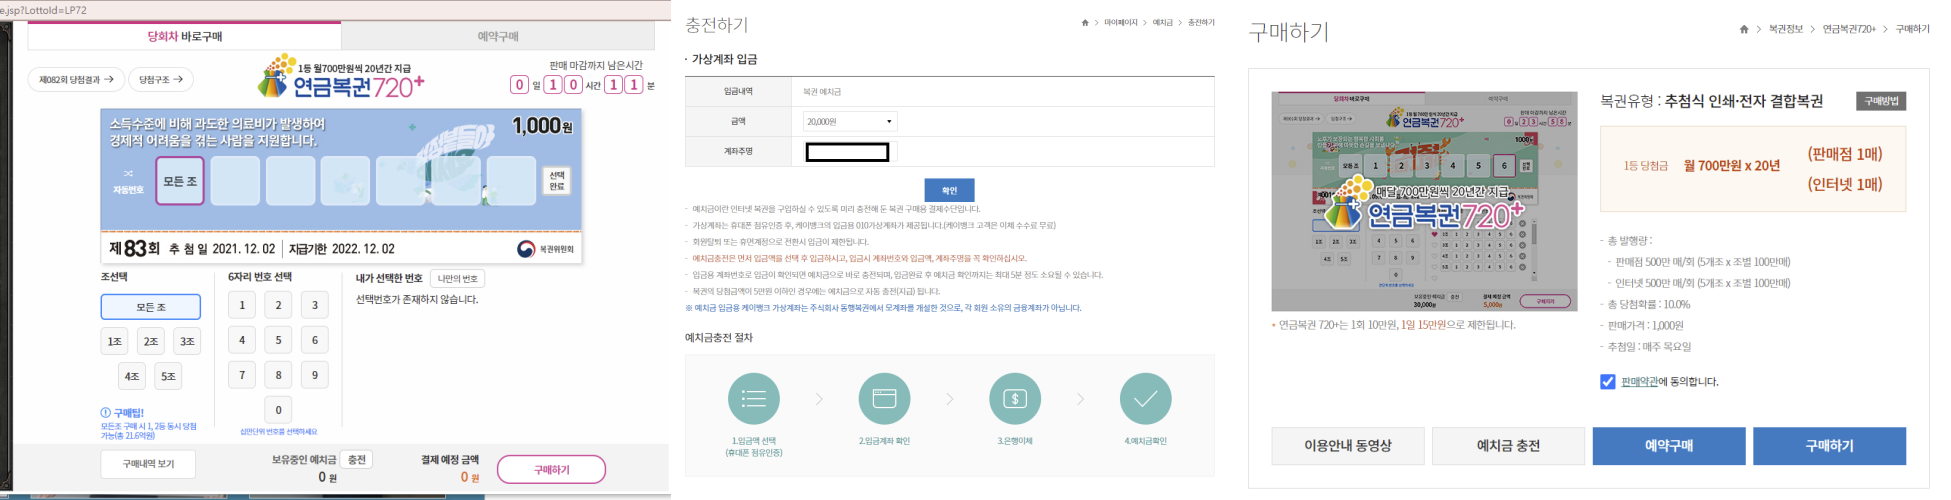The image size is (1951, 500).
Task: Pick number 0 on the keypad
Action: pyautogui.click(x=278, y=409)
